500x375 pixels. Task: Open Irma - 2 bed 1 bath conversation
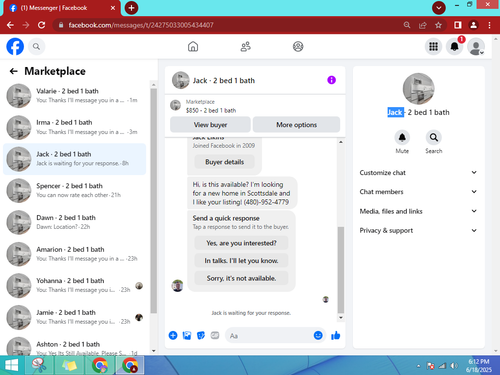(75, 127)
